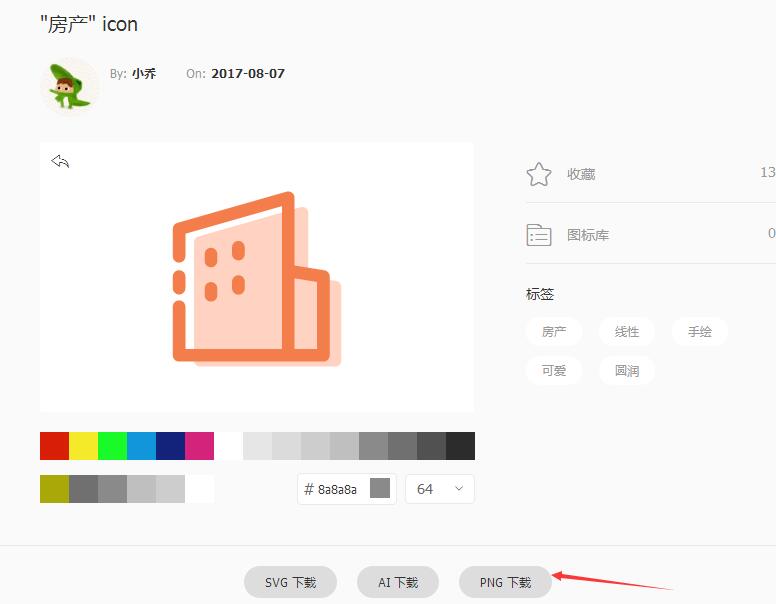Choose the magenta color swatch
The height and width of the screenshot is (604, 776).
(x=199, y=446)
